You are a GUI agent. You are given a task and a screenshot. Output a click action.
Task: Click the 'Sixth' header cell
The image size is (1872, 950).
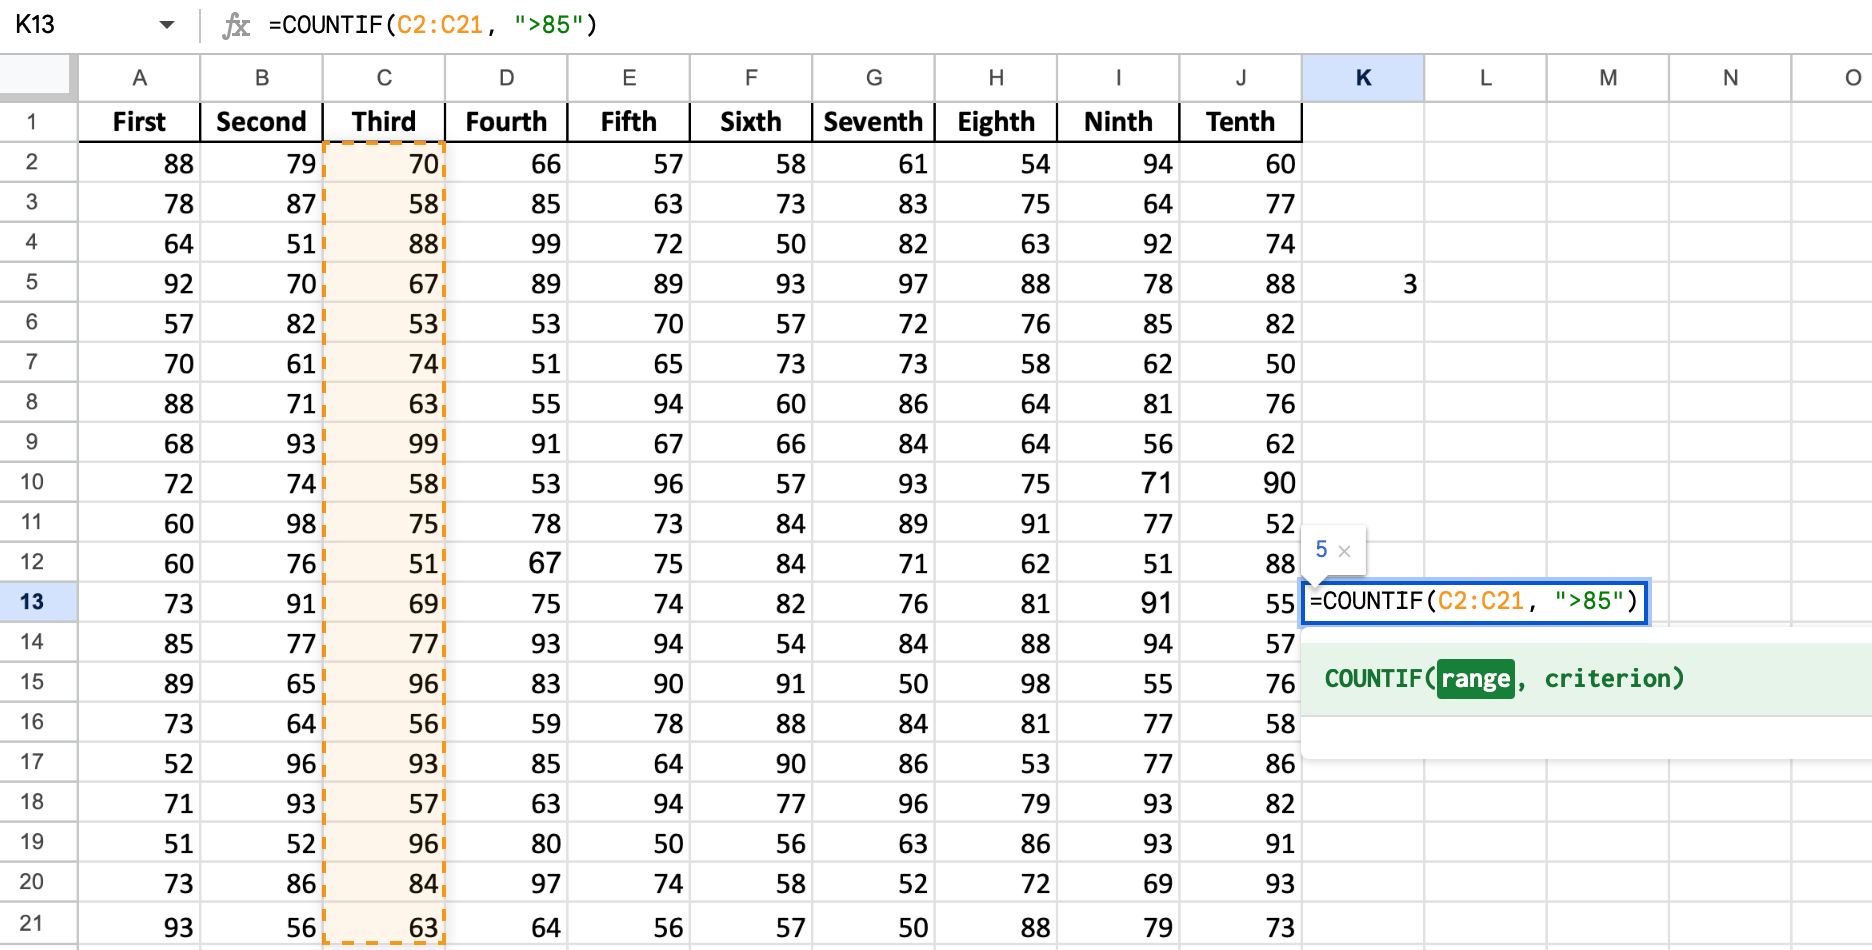click(x=751, y=122)
